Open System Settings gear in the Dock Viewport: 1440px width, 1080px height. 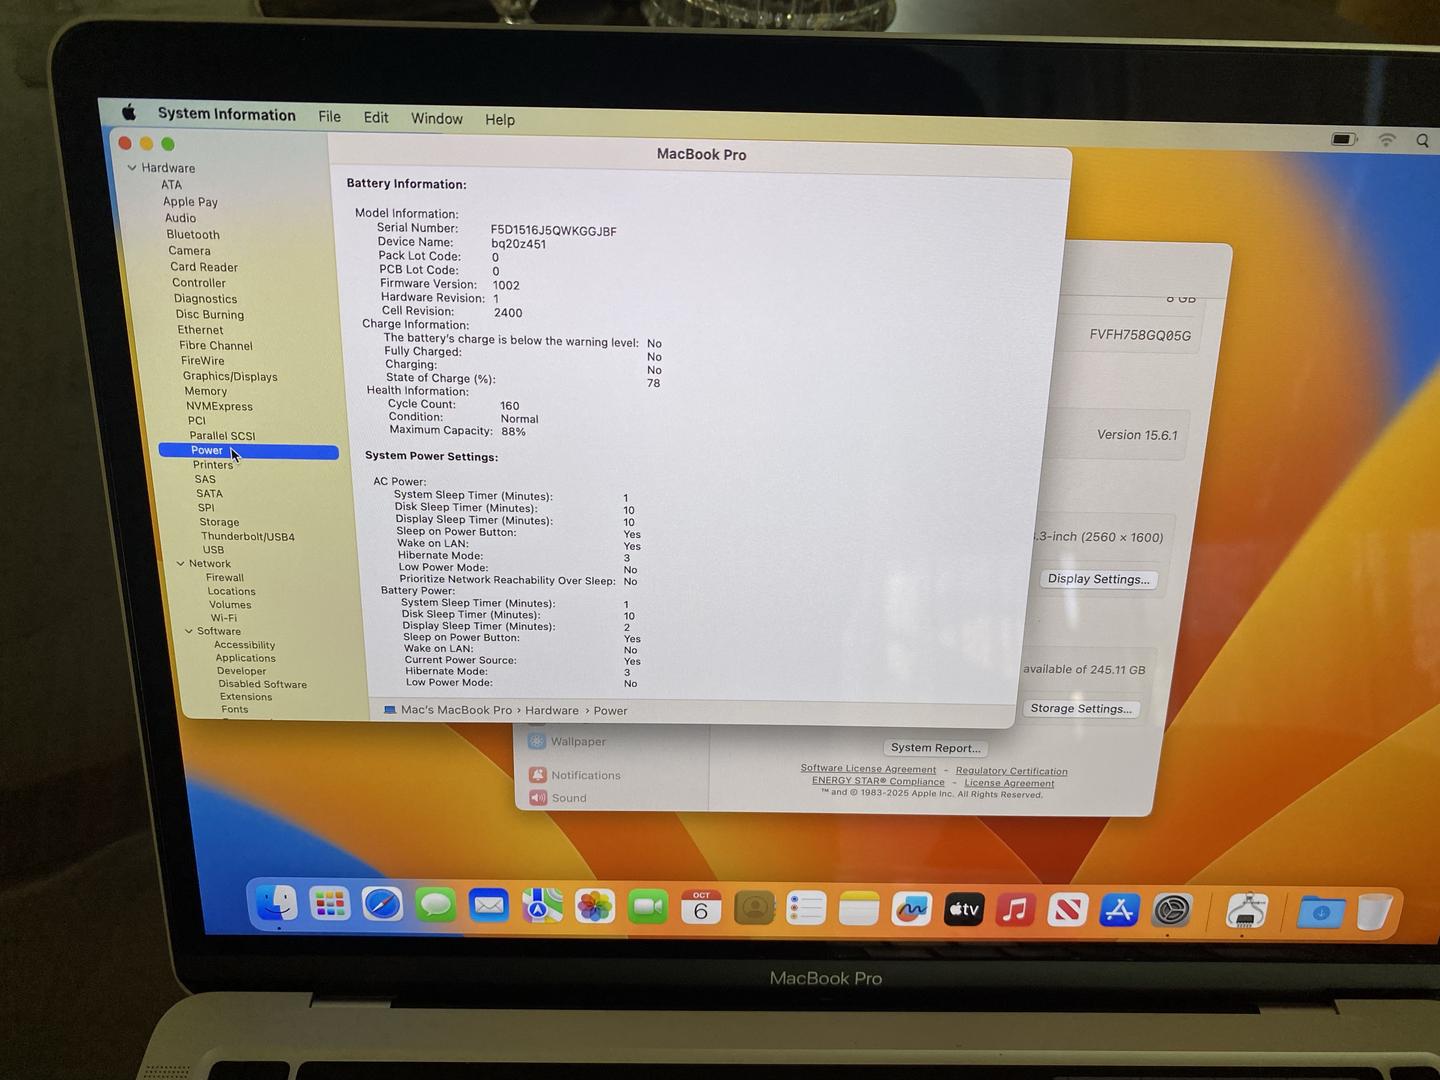[1171, 911]
